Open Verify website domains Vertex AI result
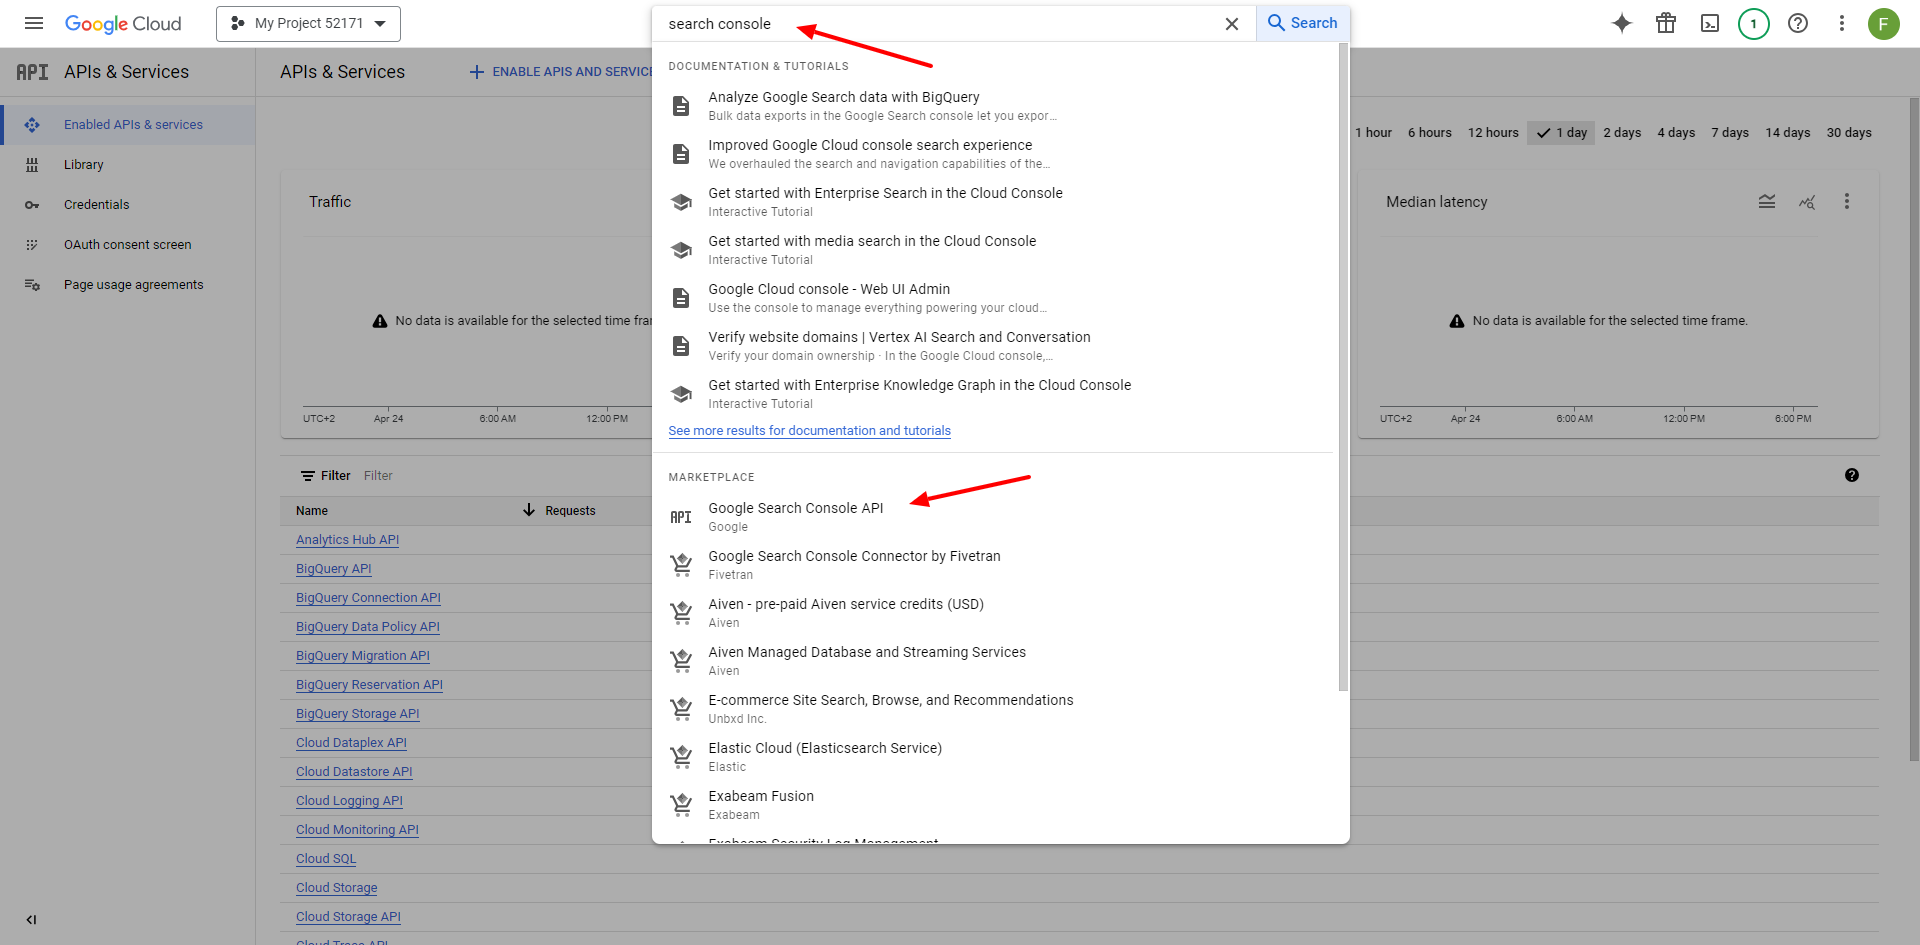 click(x=995, y=345)
